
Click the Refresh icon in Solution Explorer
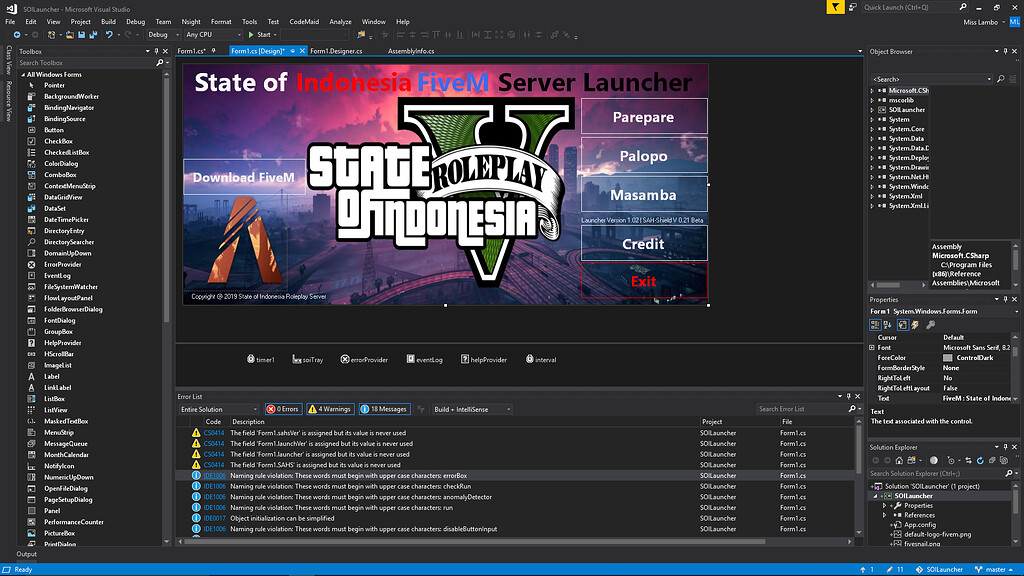[980, 460]
